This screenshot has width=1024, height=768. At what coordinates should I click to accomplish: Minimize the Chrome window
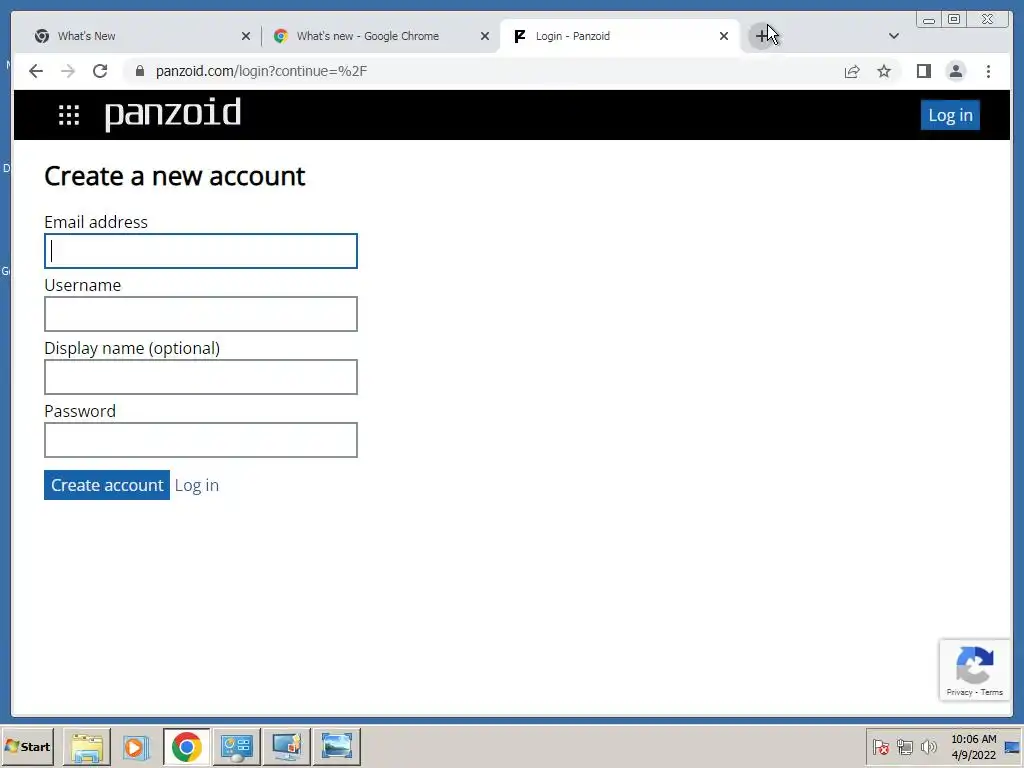click(929, 20)
